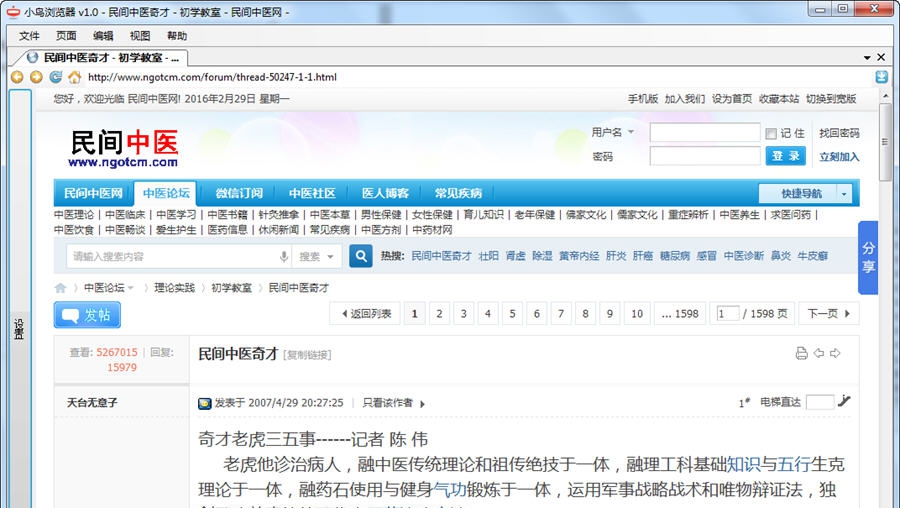Click the download arrow icon beside address bar

point(882,77)
